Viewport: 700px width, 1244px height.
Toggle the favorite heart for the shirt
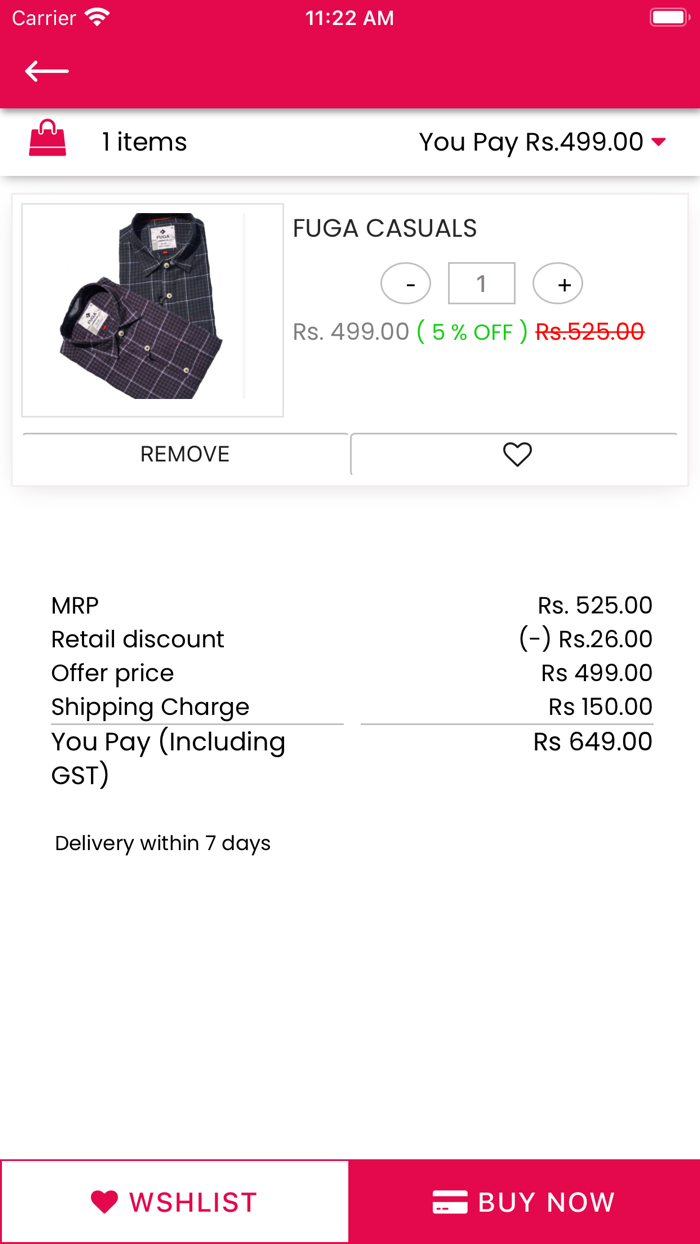pyautogui.click(x=516, y=454)
